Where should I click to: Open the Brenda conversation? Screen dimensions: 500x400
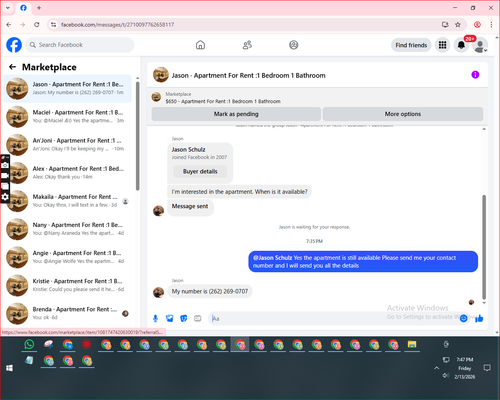68,313
